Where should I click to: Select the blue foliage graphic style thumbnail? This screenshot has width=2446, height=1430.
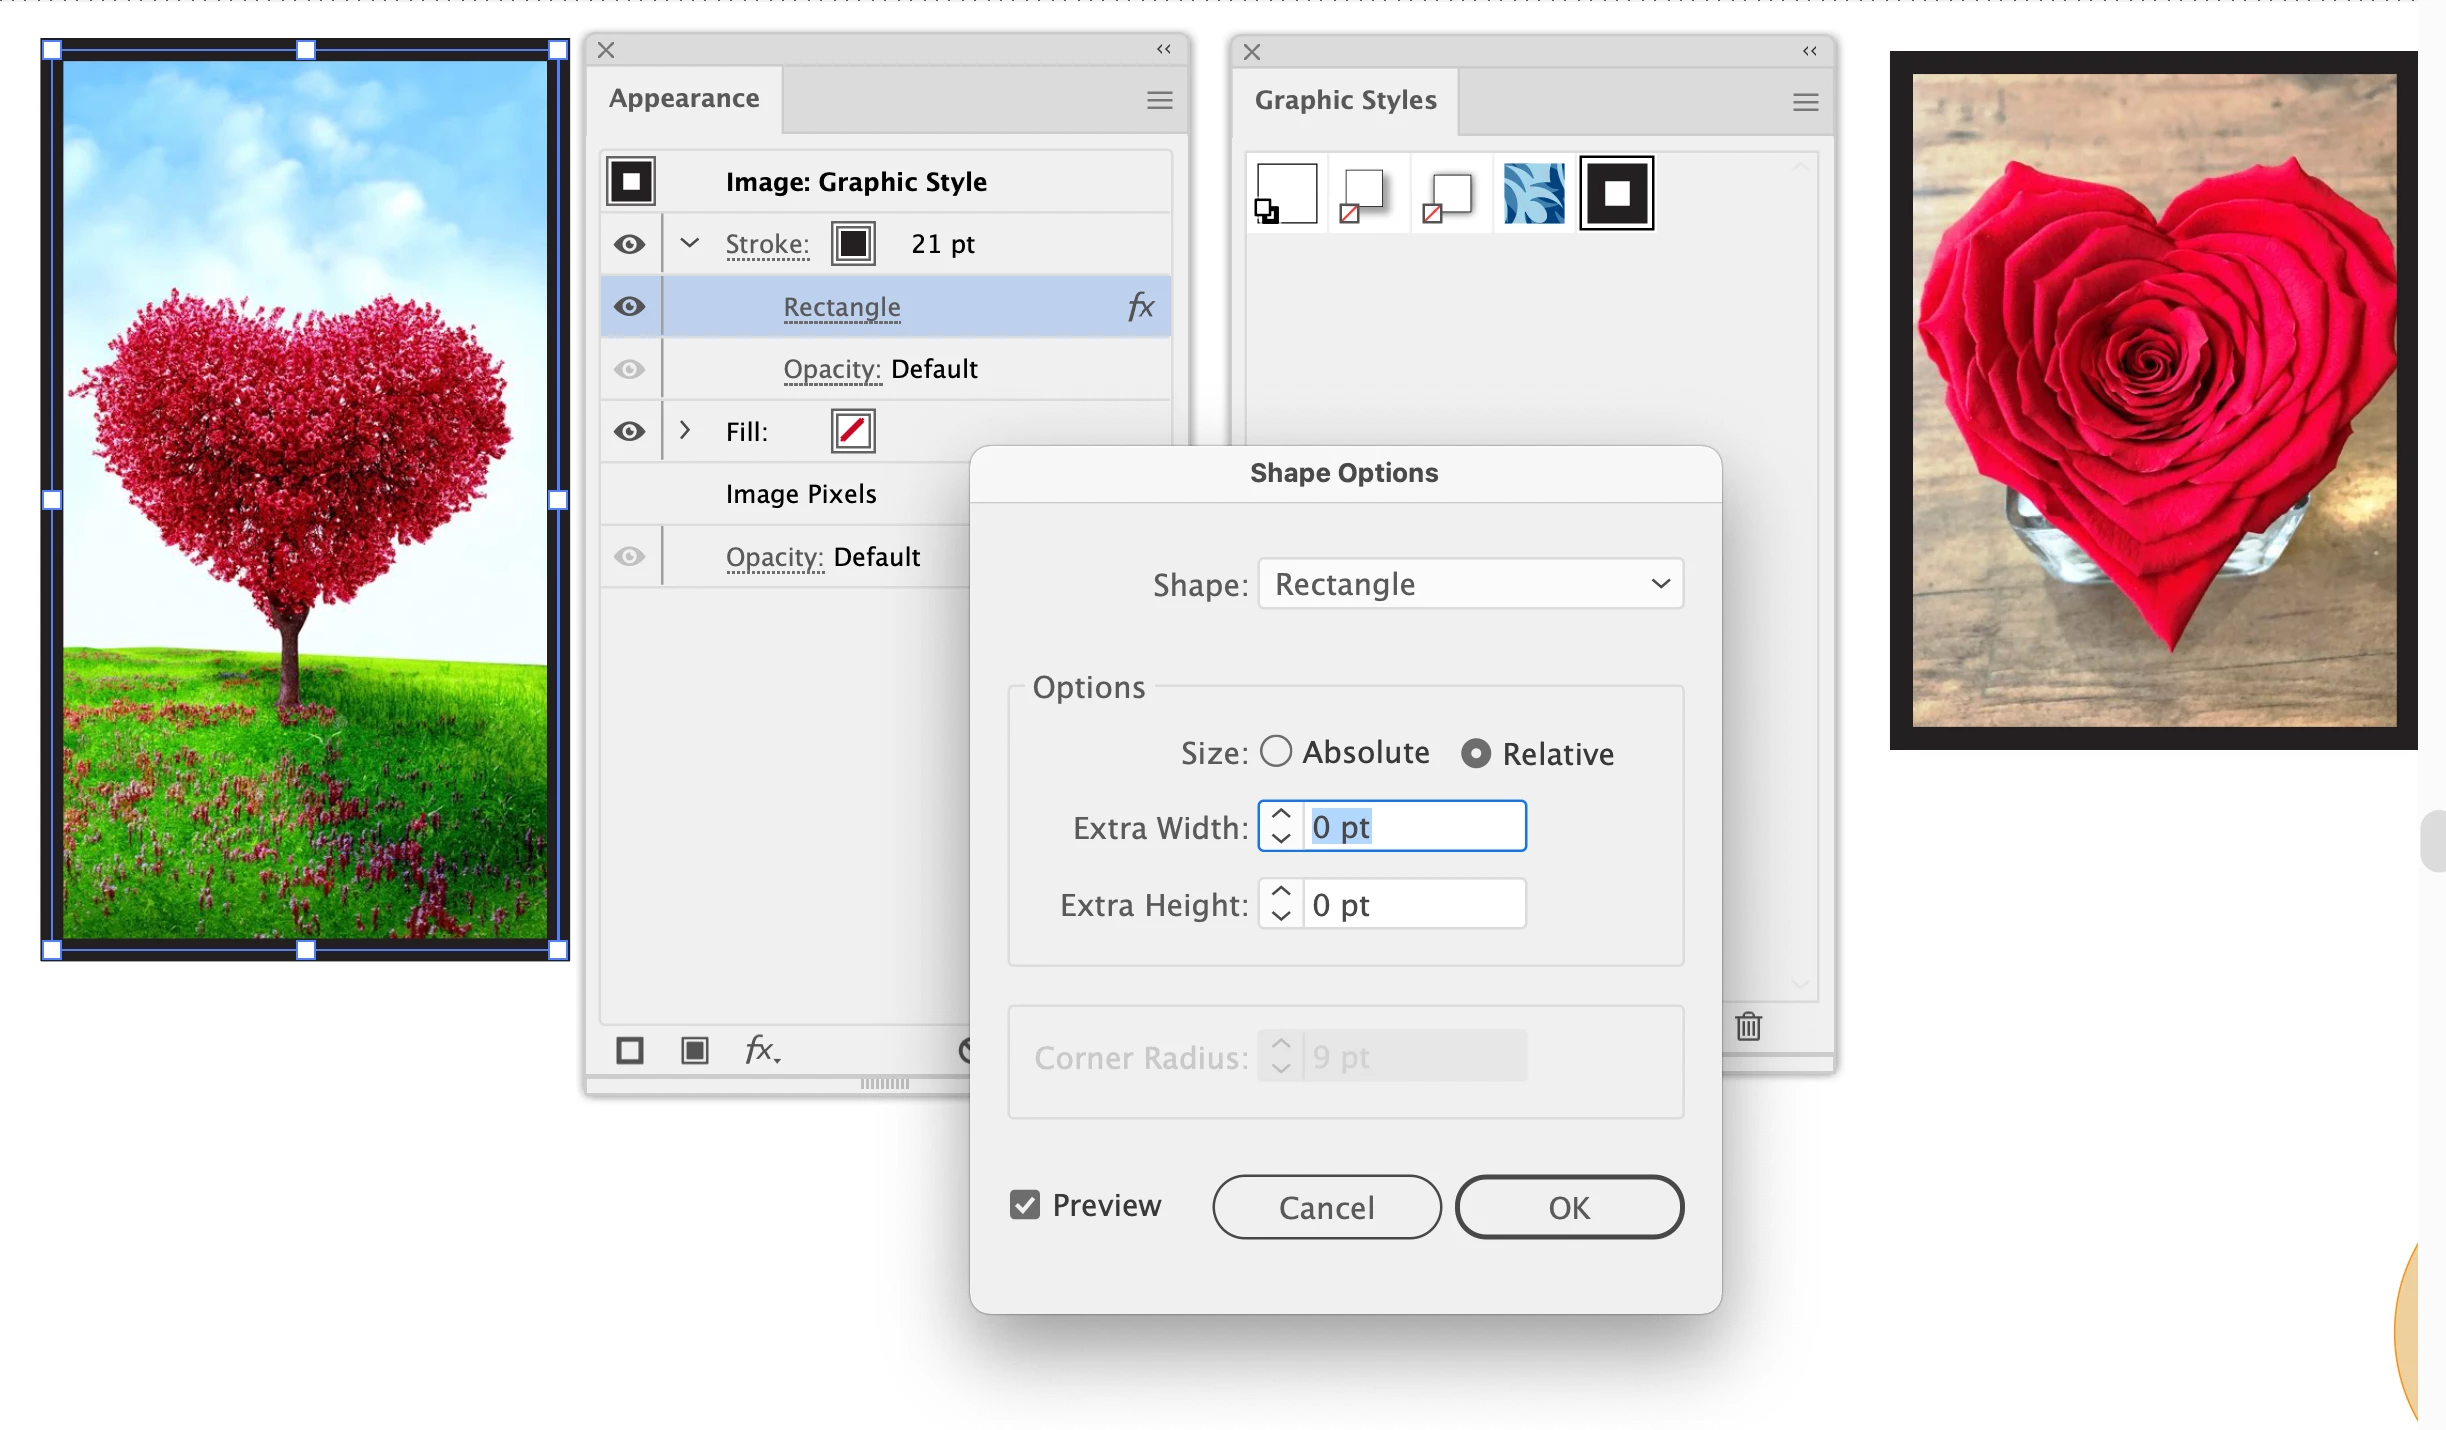click(x=1534, y=193)
